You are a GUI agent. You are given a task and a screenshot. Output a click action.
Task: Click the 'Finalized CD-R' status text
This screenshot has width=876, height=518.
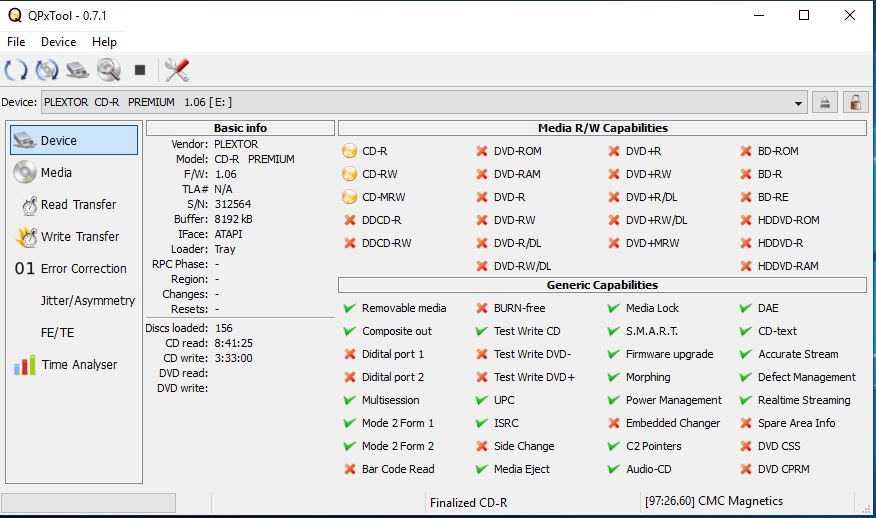coord(468,502)
